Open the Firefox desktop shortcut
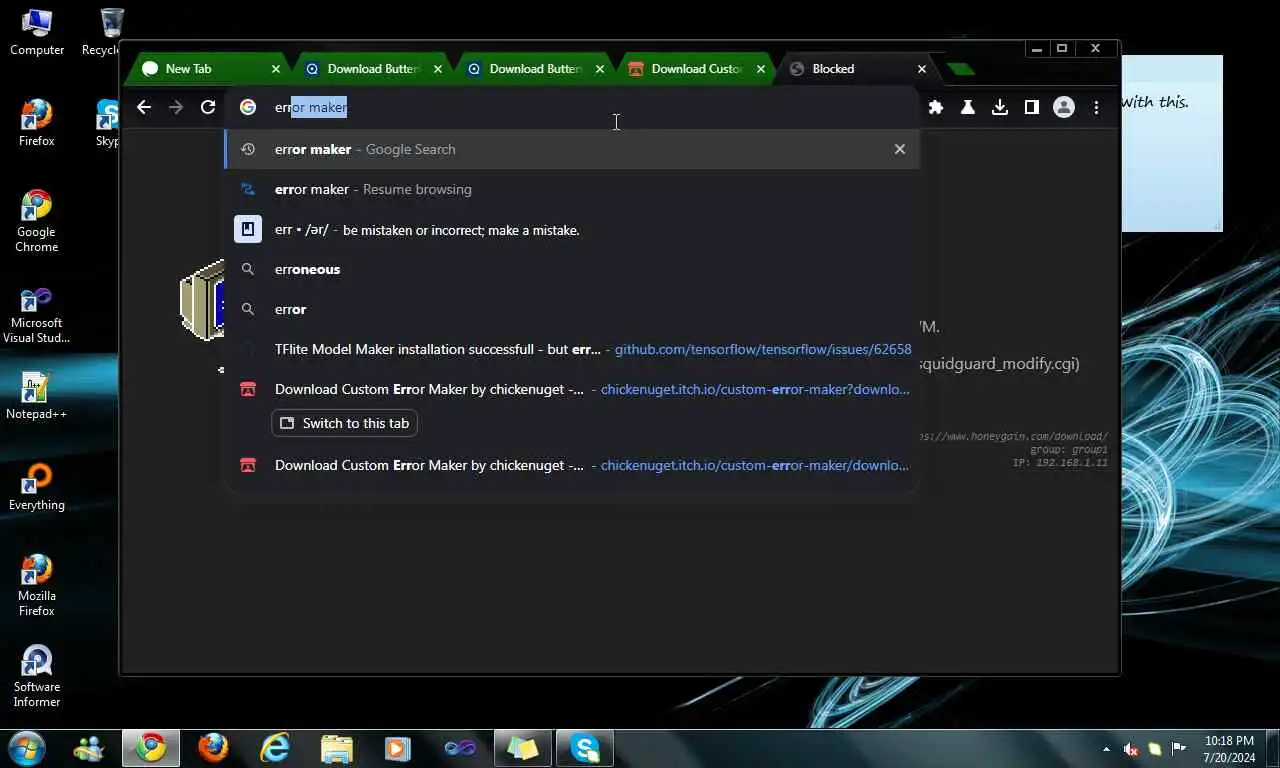This screenshot has height=768, width=1280. coord(37,123)
